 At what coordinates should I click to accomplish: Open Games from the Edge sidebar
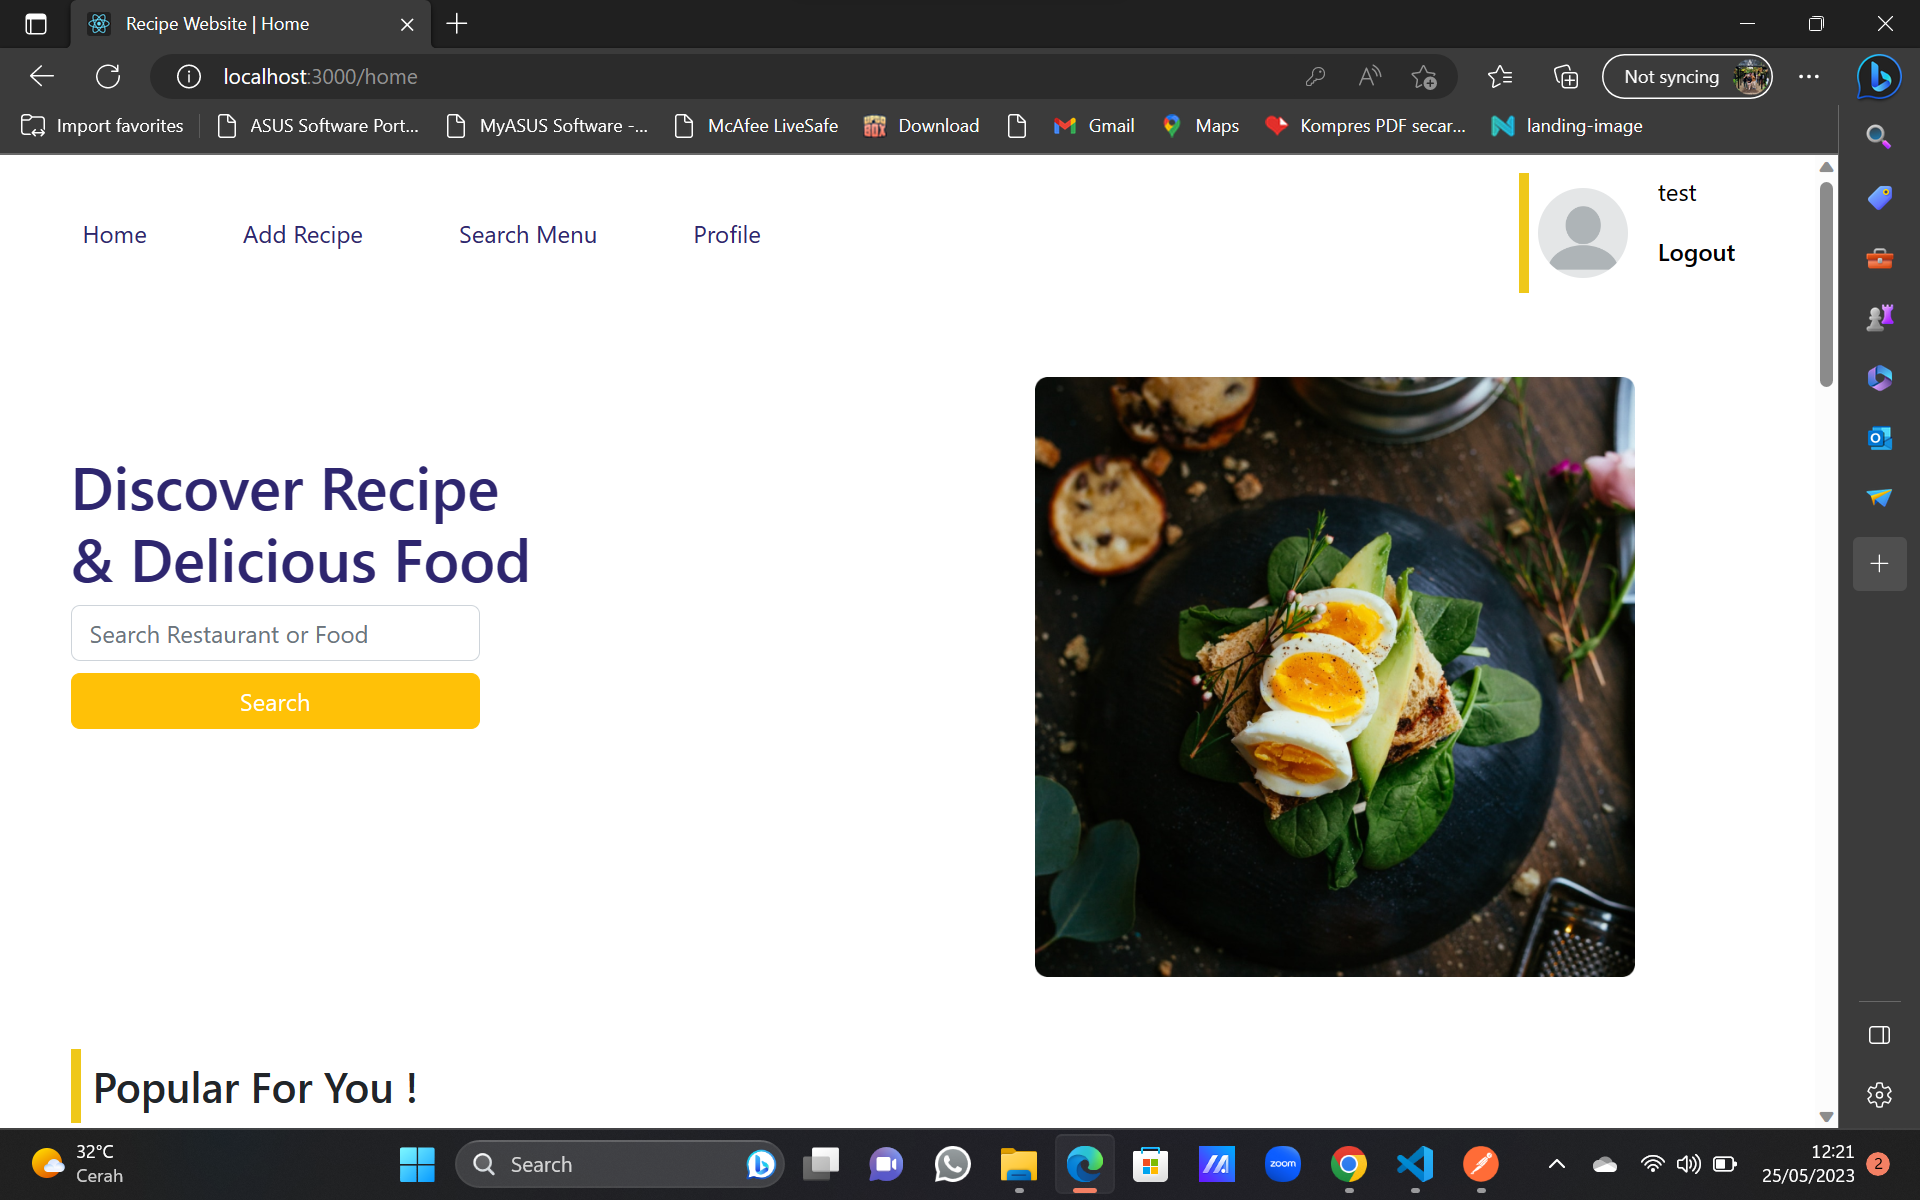point(1879,317)
